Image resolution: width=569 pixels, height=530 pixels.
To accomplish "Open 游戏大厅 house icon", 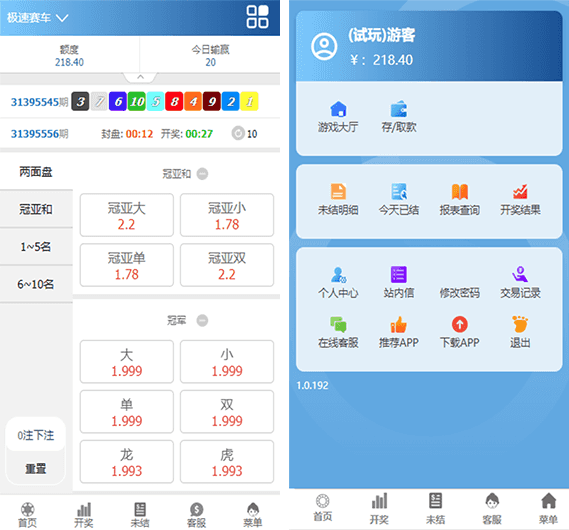I will [338, 108].
